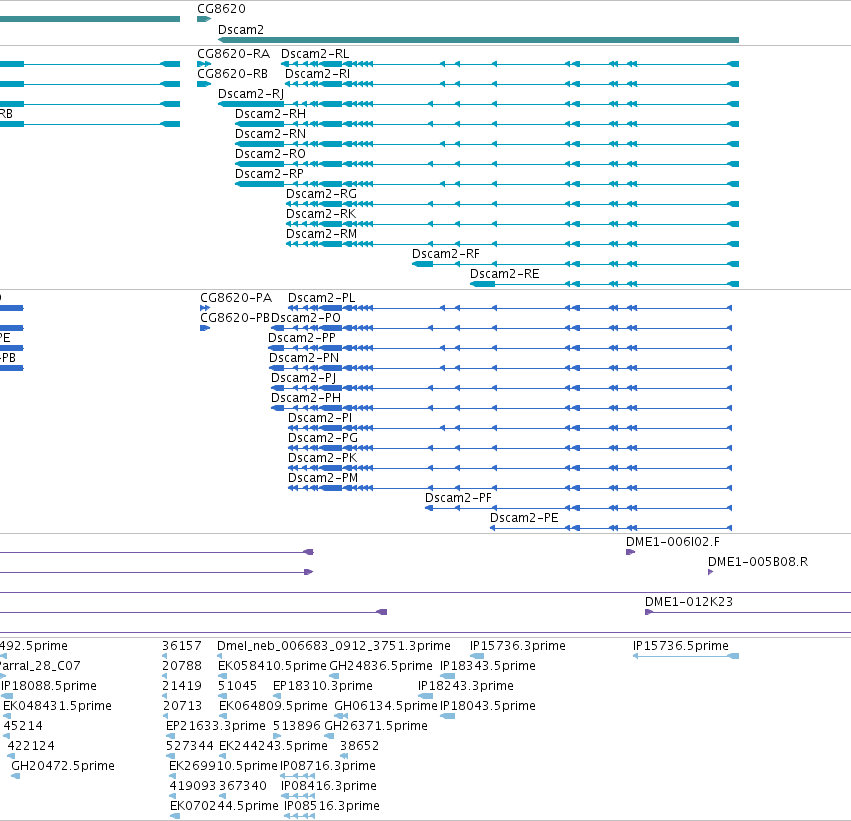Select the Dscam2-PP protein label
This screenshot has height=821, width=851.
point(302,338)
